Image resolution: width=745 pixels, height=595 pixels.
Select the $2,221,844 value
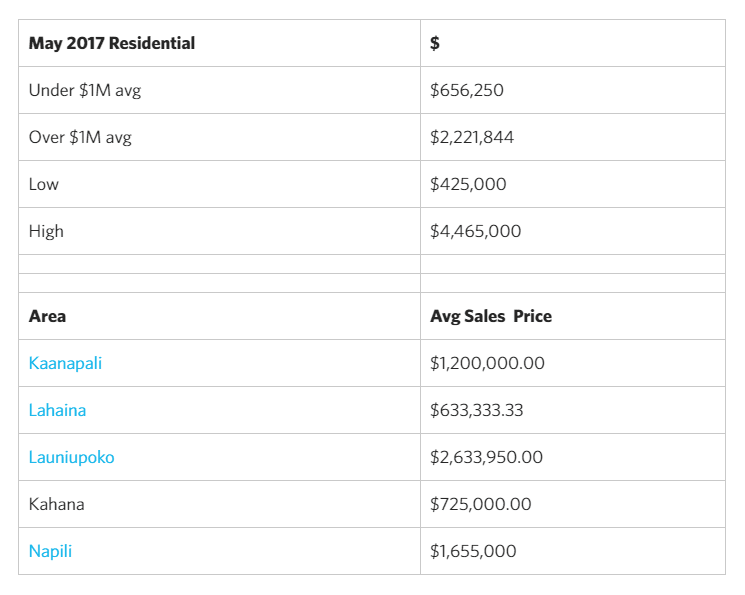point(472,137)
